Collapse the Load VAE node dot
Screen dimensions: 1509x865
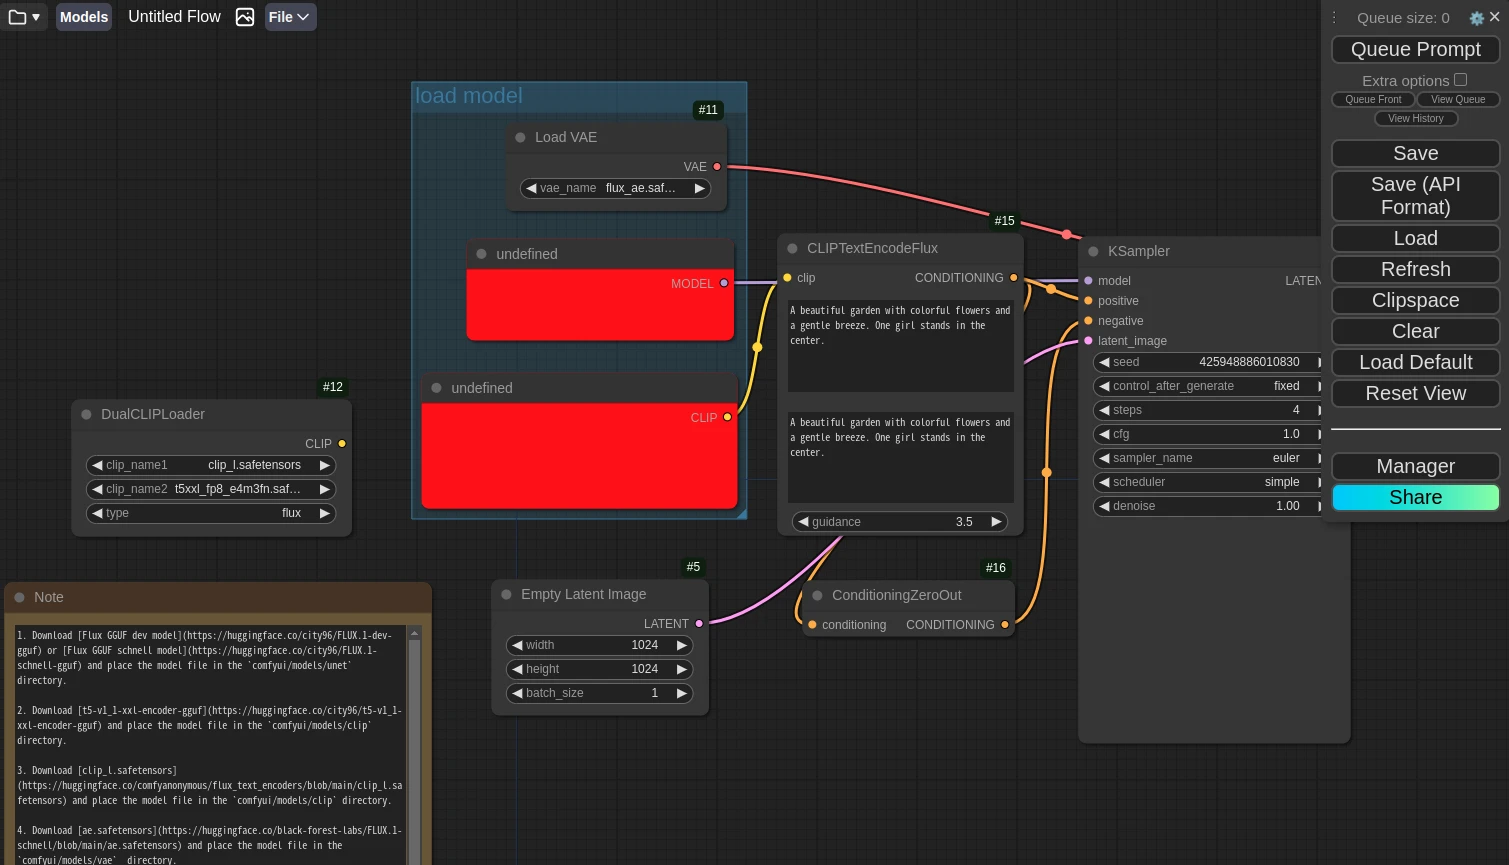(x=520, y=138)
